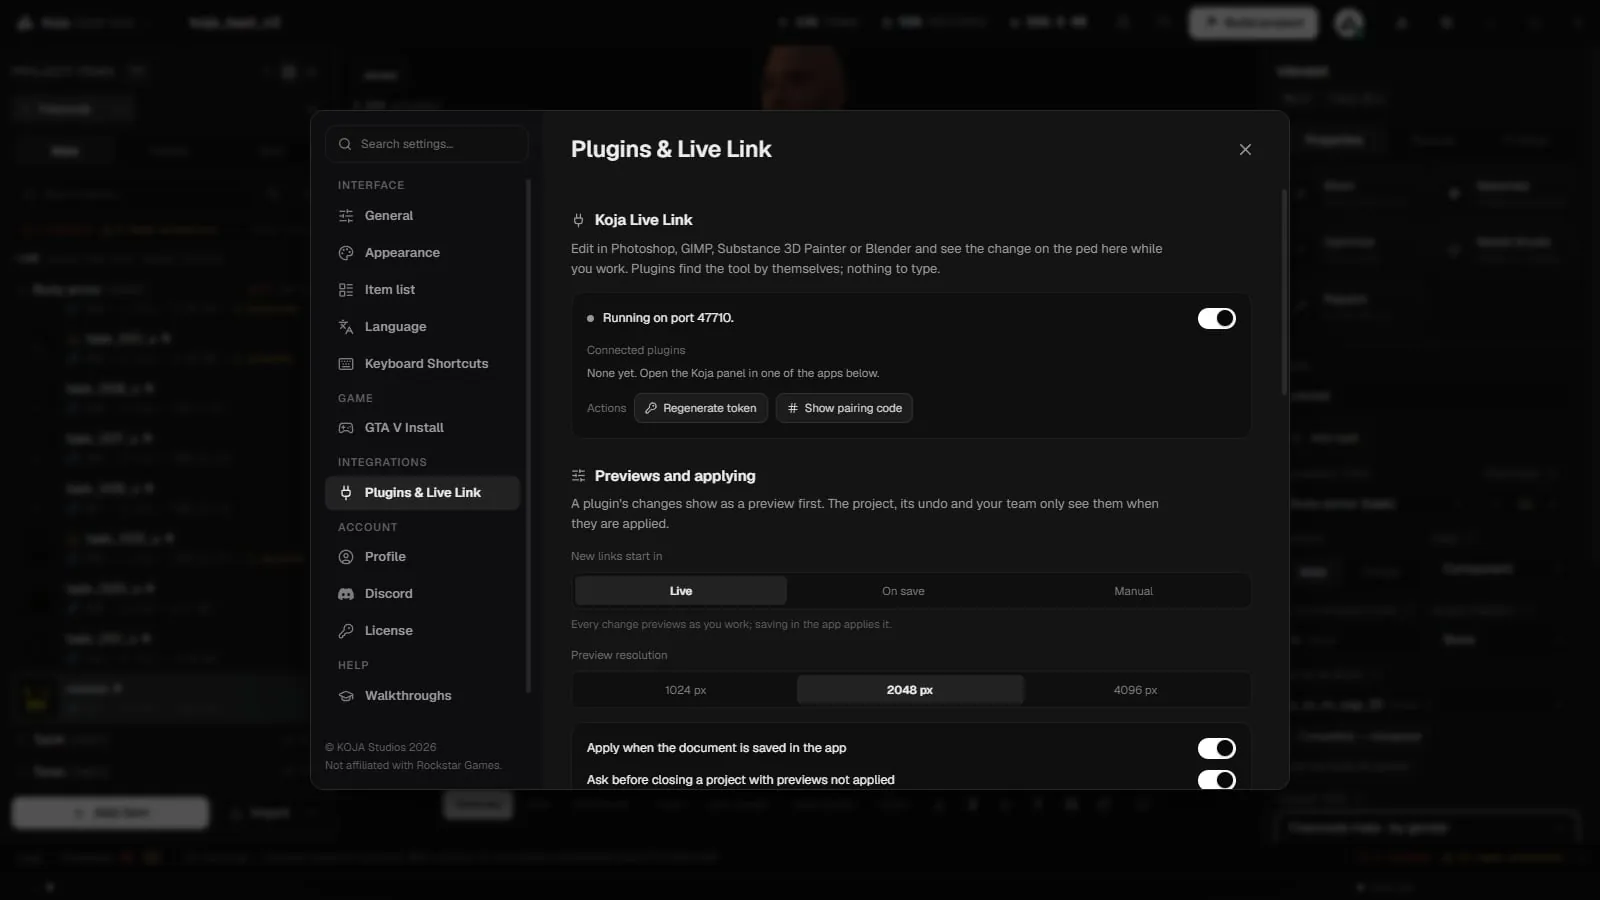Click the Plugins & Live Link plug icon

tap(346, 493)
